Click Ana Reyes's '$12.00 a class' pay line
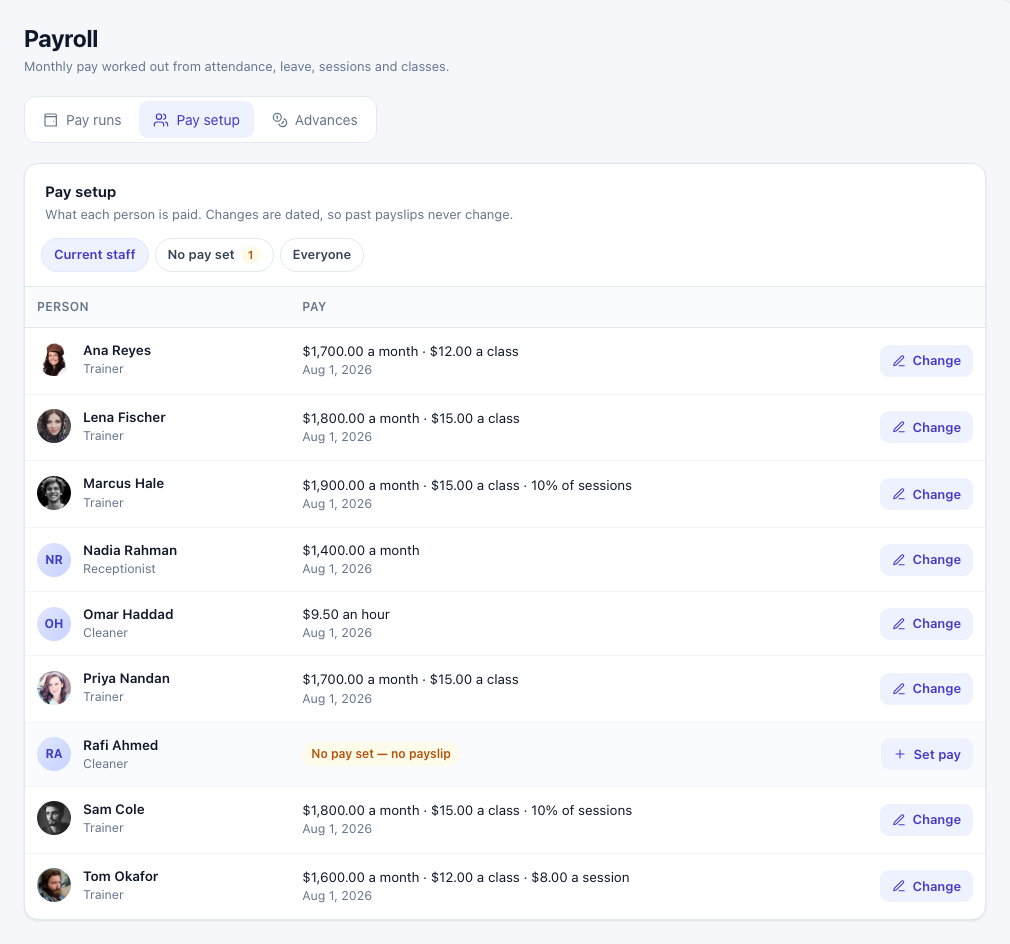The width and height of the screenshot is (1010, 944). (x=474, y=352)
